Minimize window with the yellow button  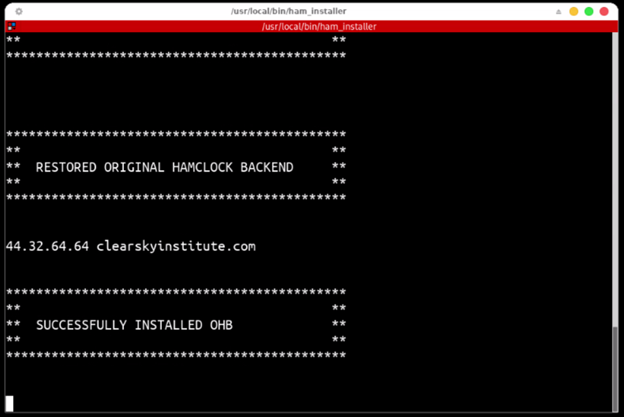[573, 11]
